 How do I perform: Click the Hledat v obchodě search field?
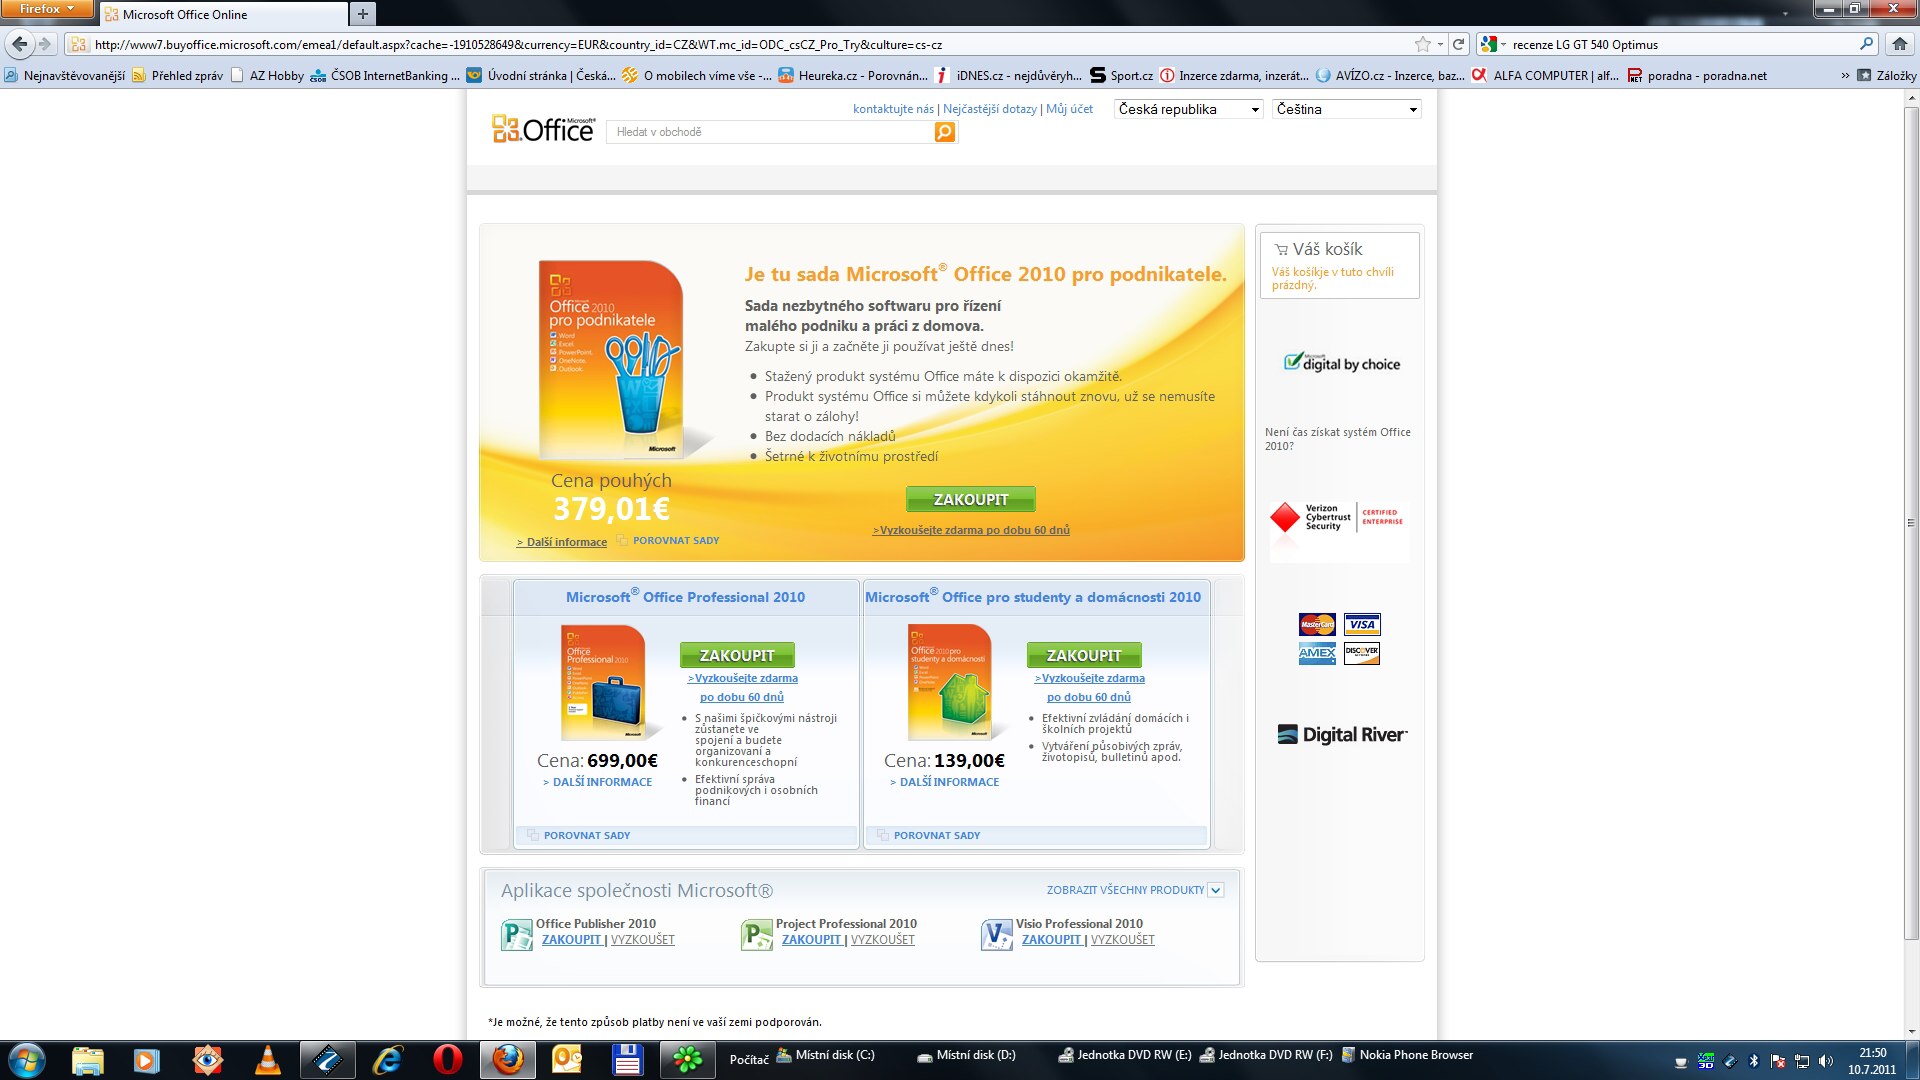click(770, 132)
